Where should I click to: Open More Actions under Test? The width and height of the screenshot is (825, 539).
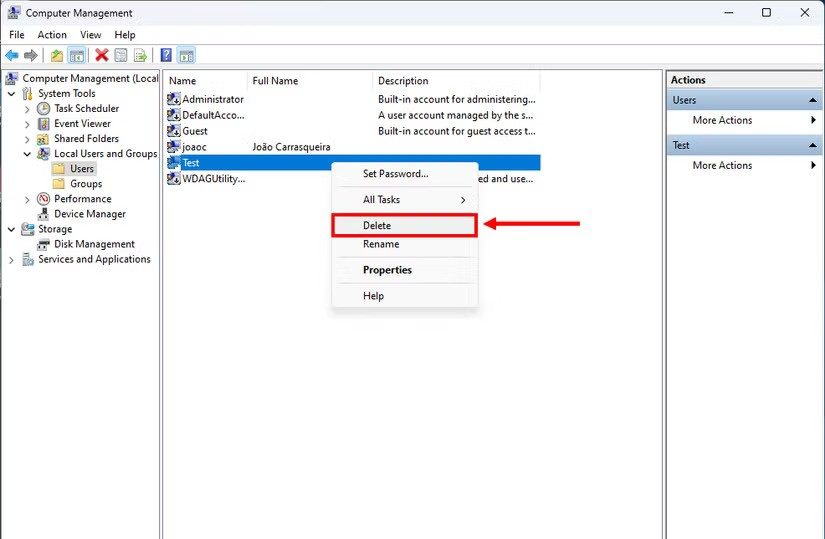[744, 165]
